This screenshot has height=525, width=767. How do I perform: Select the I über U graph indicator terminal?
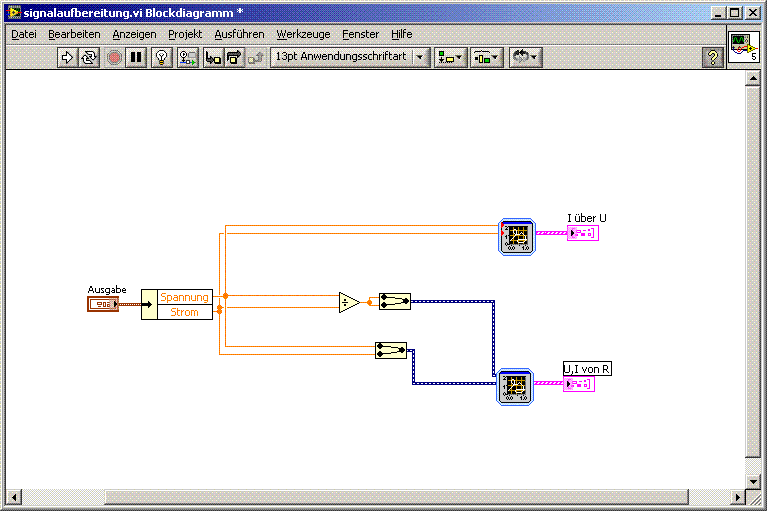tap(583, 233)
